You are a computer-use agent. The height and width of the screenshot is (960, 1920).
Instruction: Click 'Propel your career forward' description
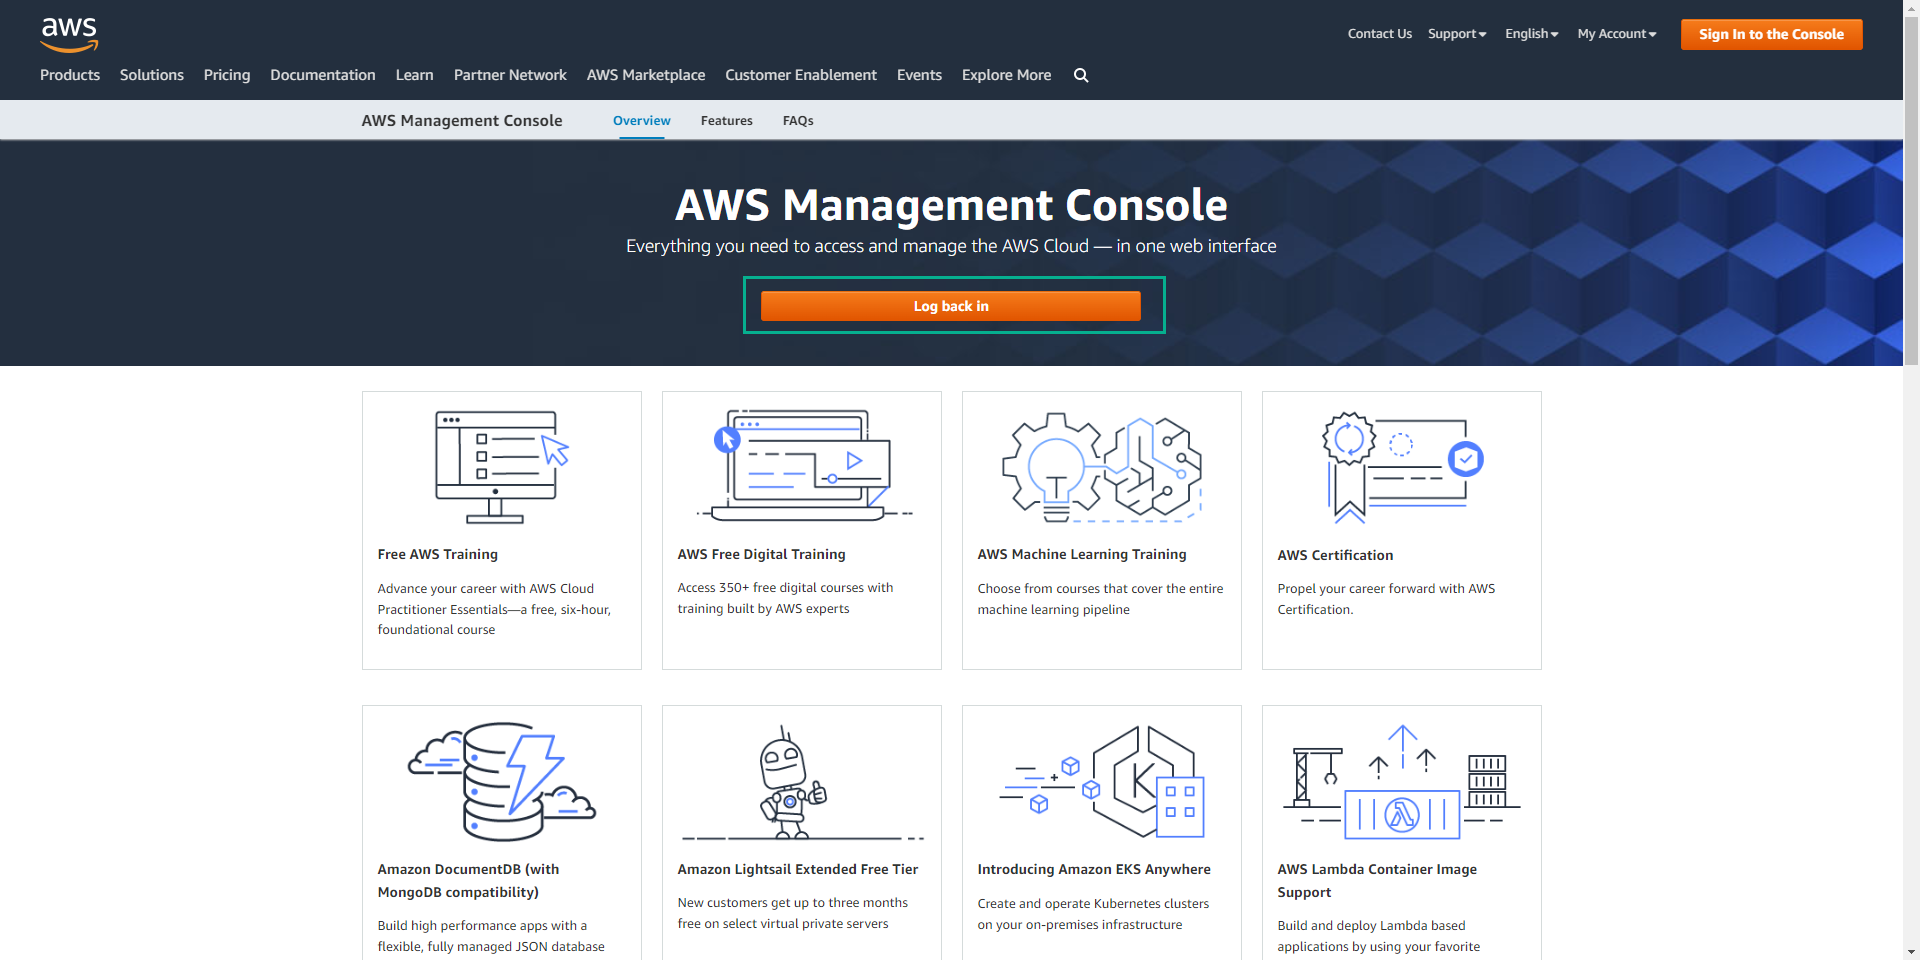pyautogui.click(x=1386, y=599)
